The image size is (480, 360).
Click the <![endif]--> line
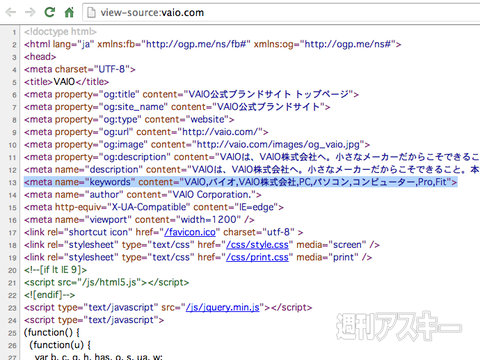click(49, 295)
